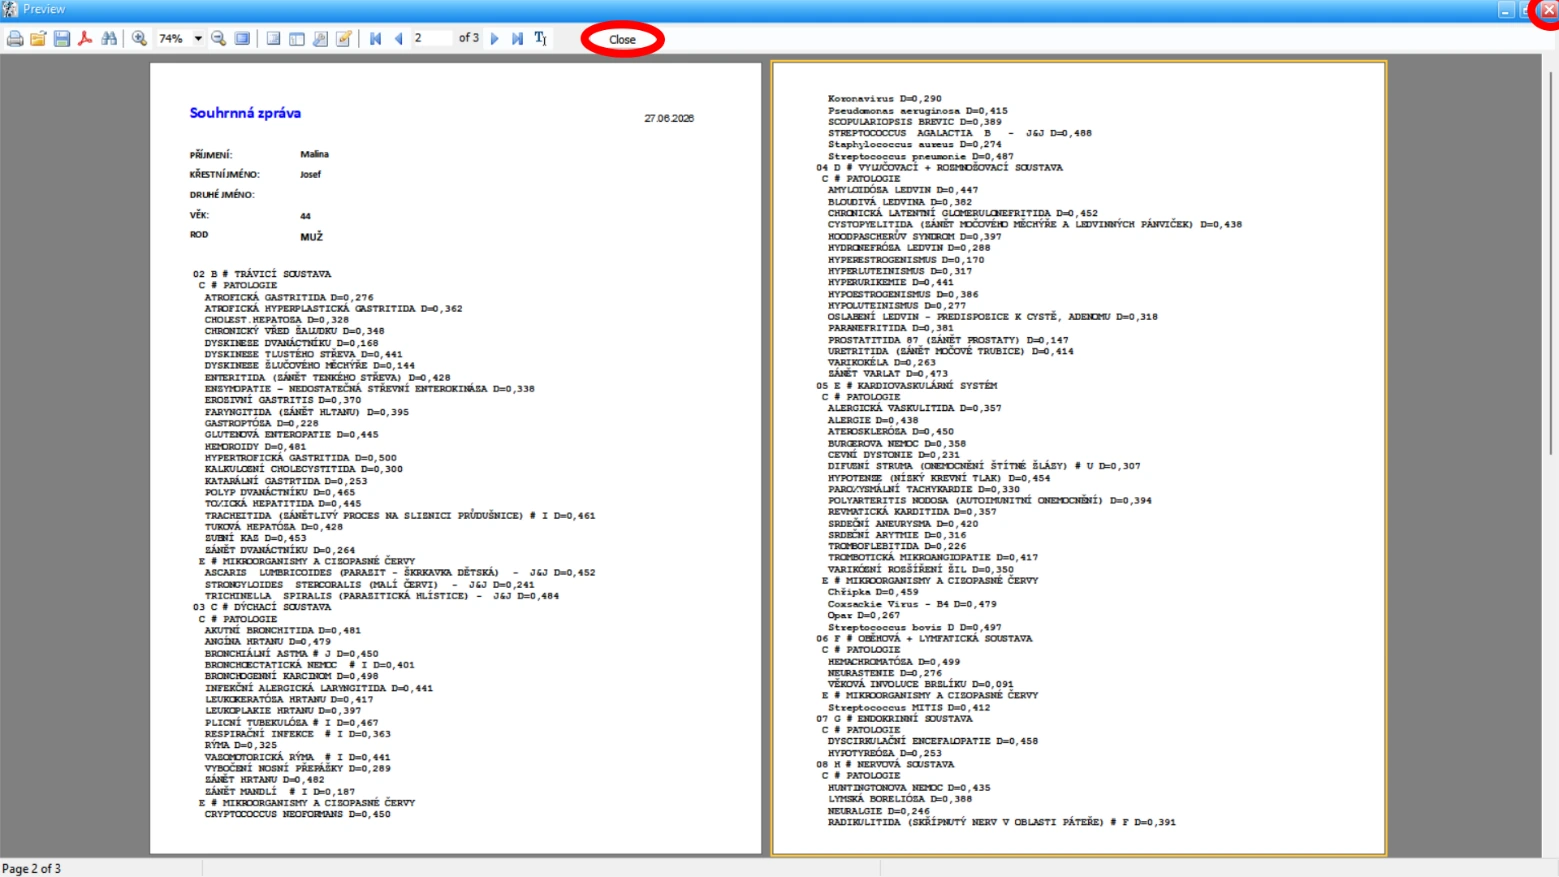Zoom in with the magnifier plus icon

point(139,39)
